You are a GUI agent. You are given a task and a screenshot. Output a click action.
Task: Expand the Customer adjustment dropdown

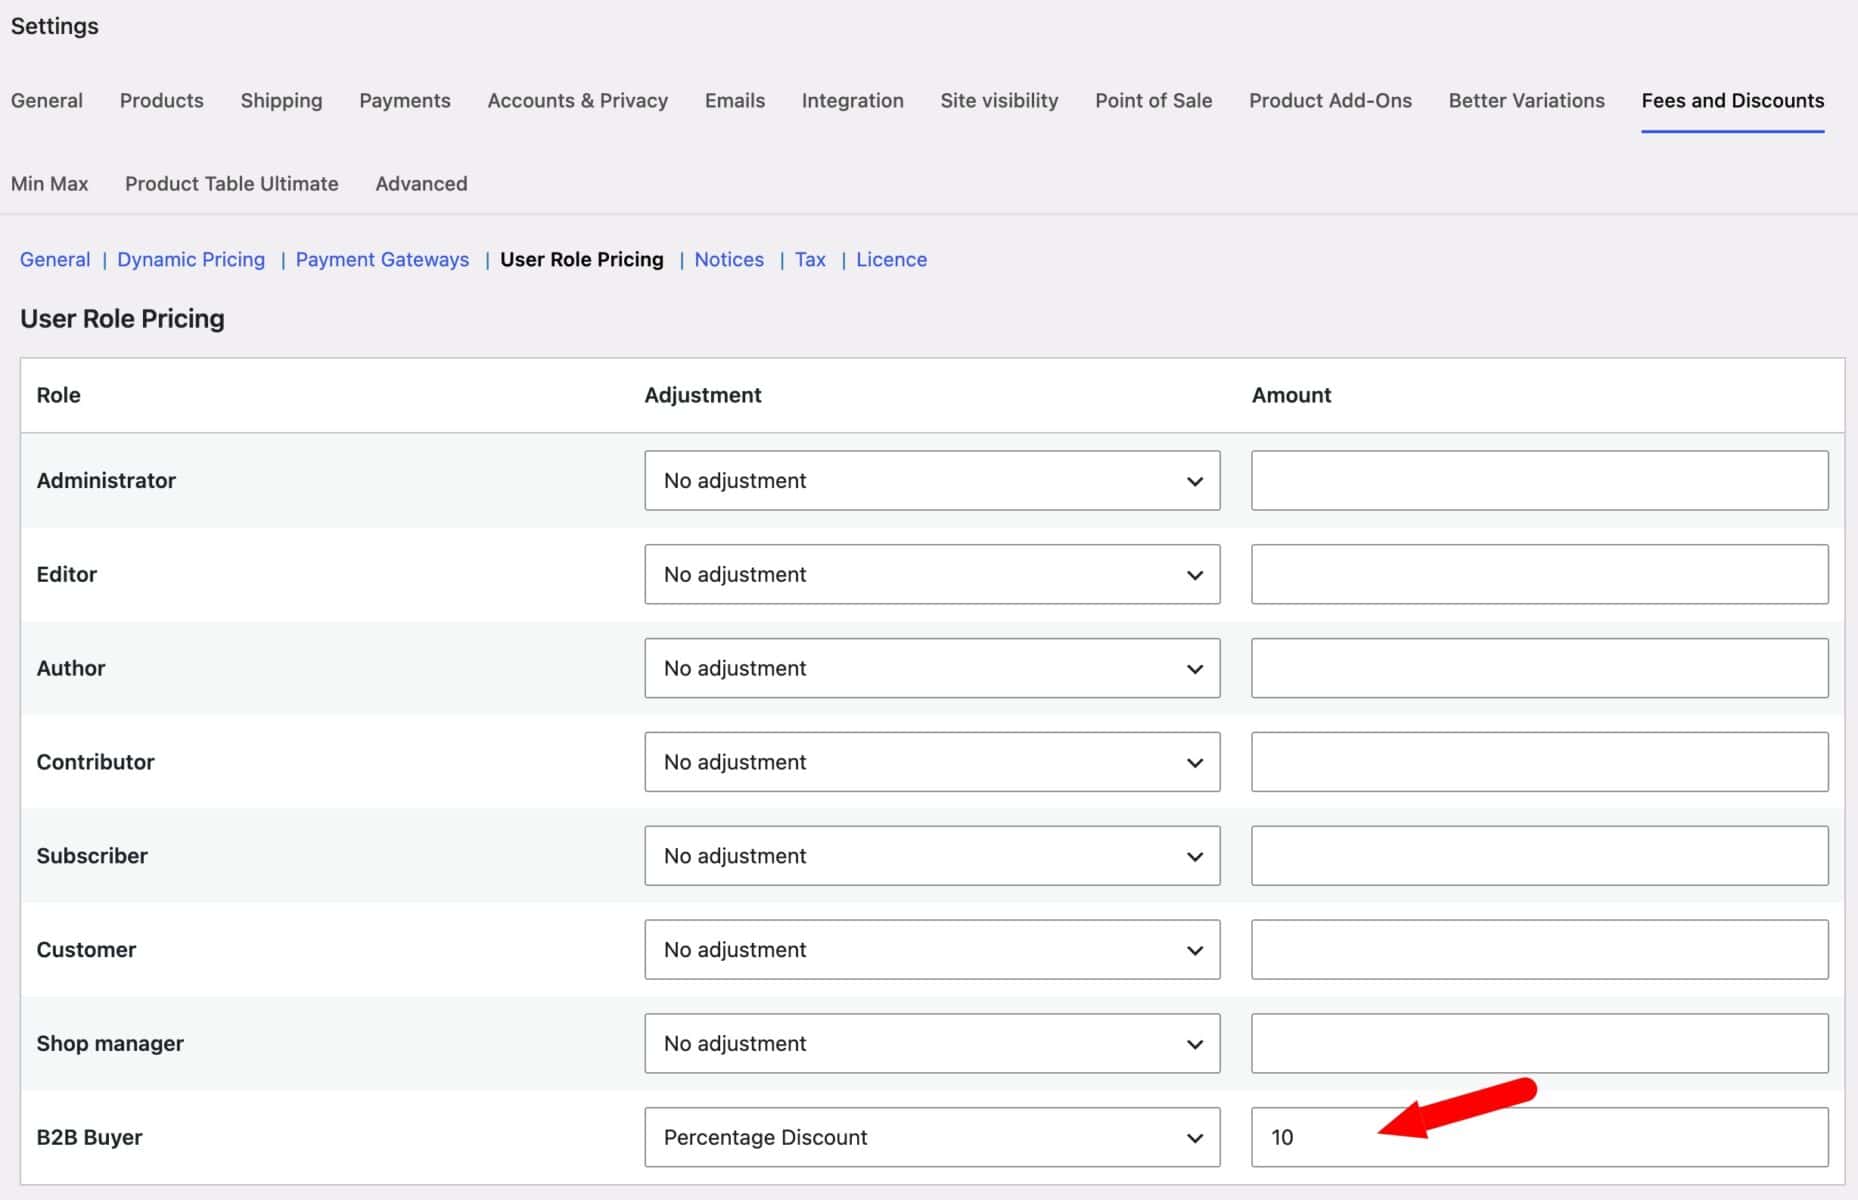point(932,950)
